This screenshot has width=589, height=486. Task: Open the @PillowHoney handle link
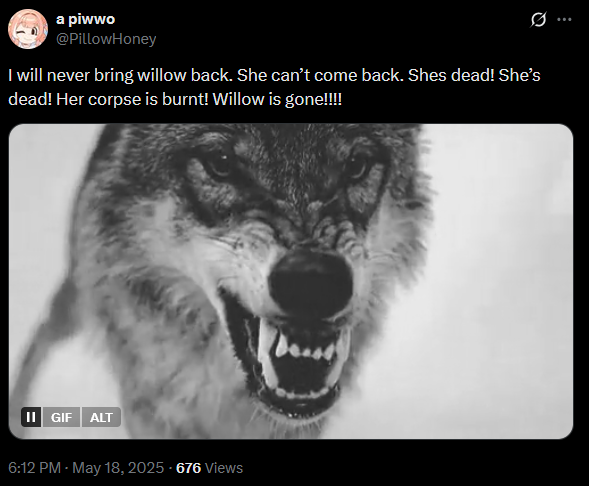tap(106, 39)
